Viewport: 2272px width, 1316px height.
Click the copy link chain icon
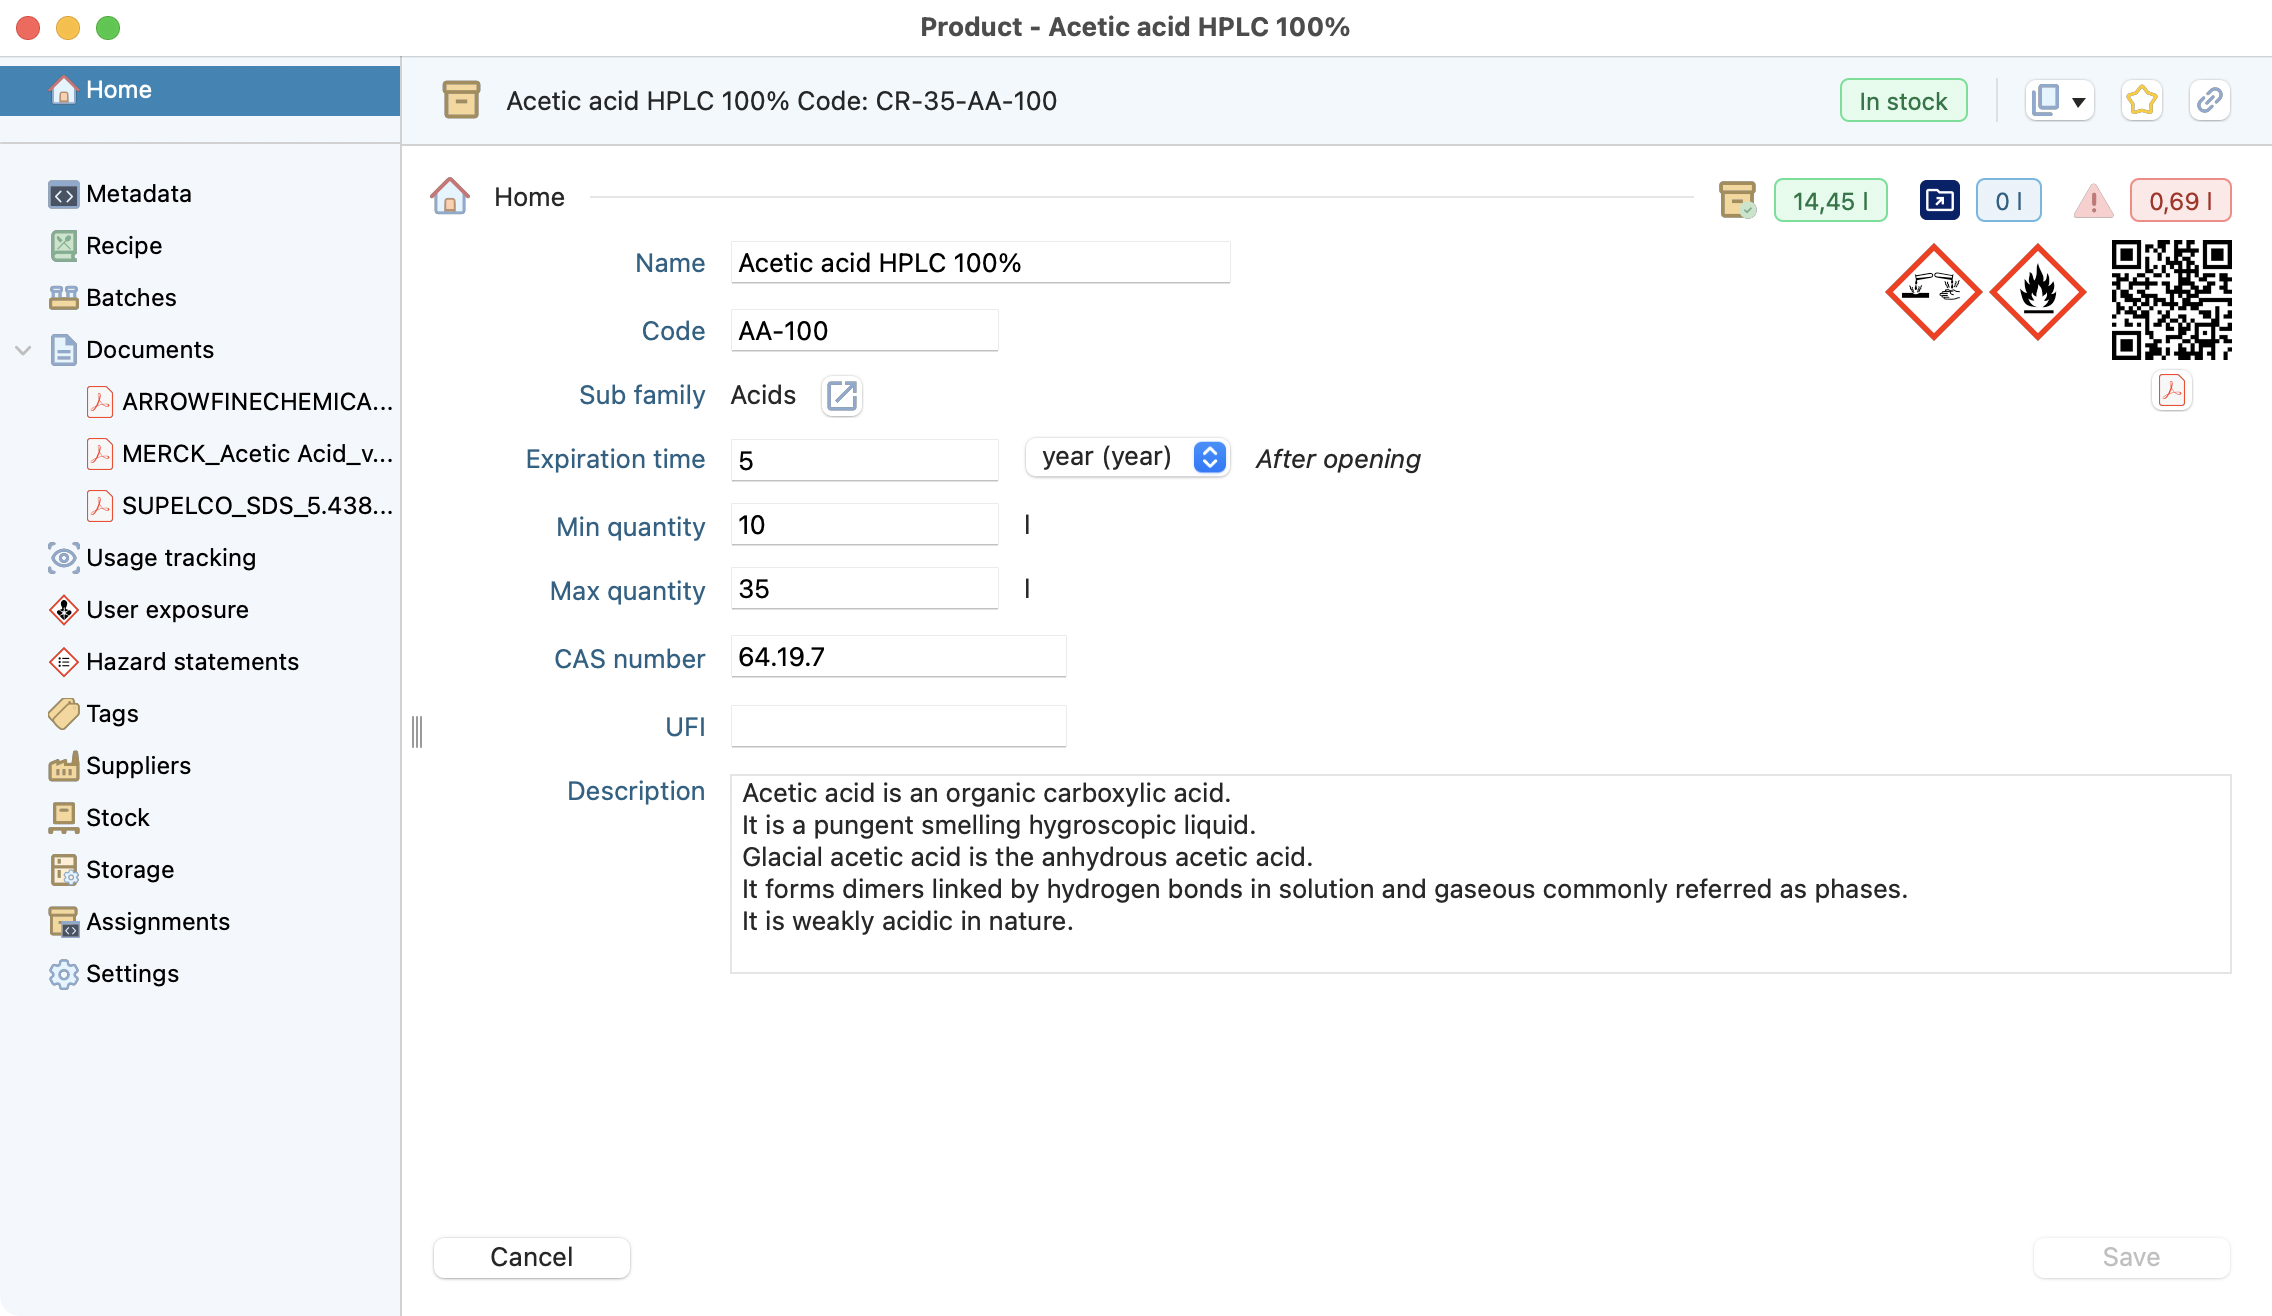coord(2209,101)
